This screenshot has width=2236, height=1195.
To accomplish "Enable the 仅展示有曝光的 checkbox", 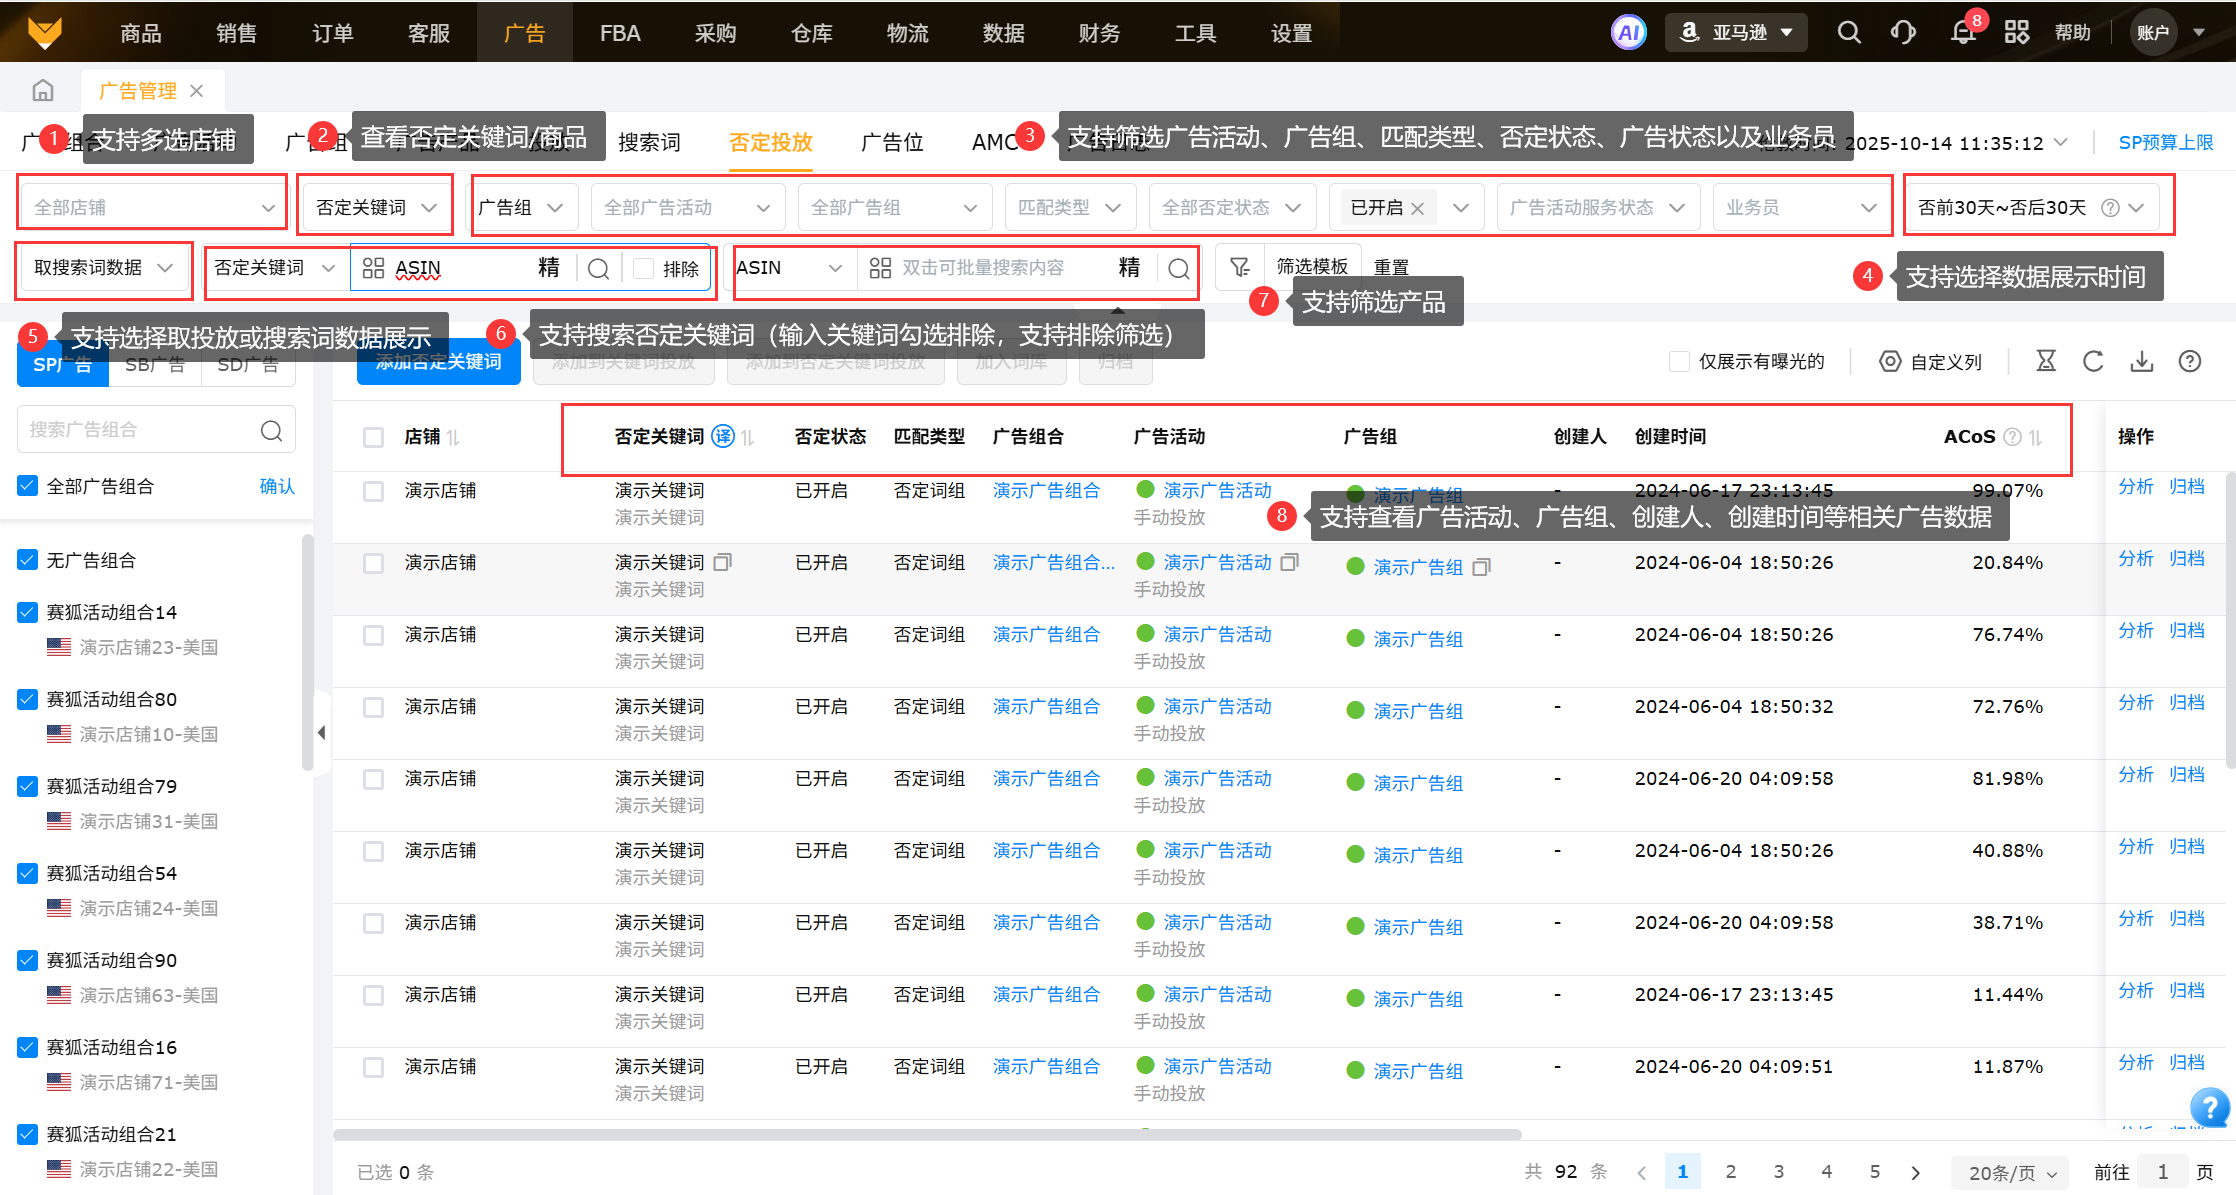I will coord(1680,361).
